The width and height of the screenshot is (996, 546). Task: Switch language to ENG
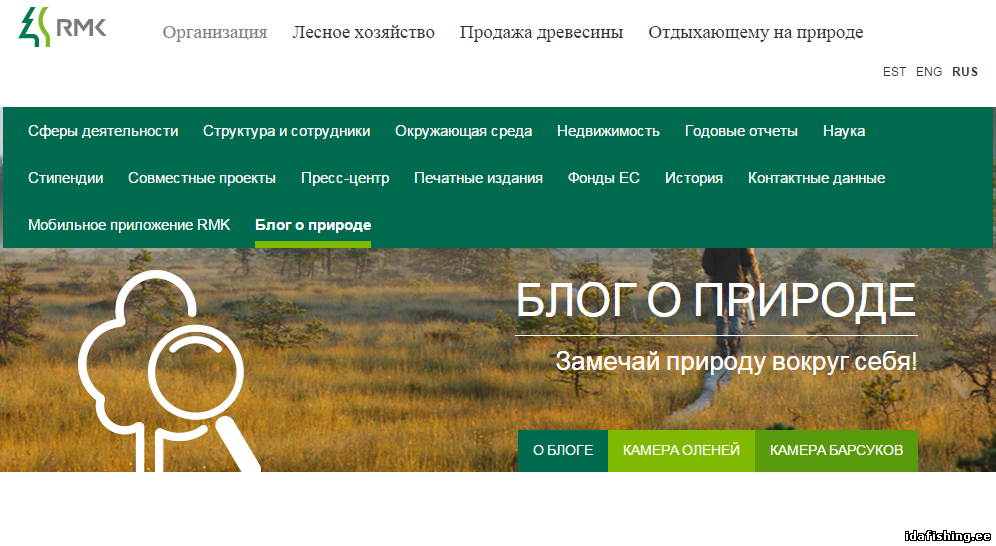pyautogui.click(x=929, y=72)
